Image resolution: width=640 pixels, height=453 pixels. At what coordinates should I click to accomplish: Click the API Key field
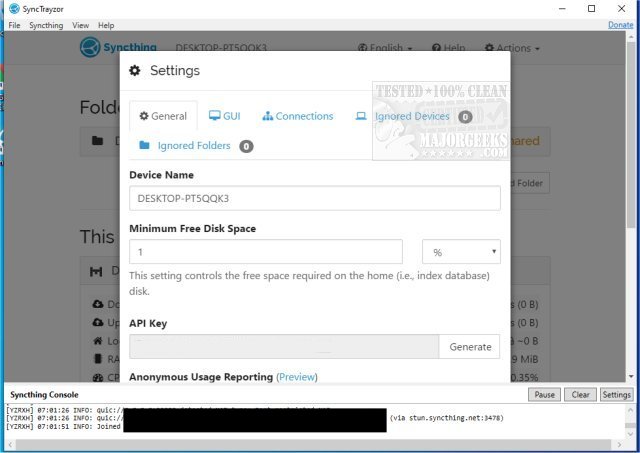pos(284,346)
